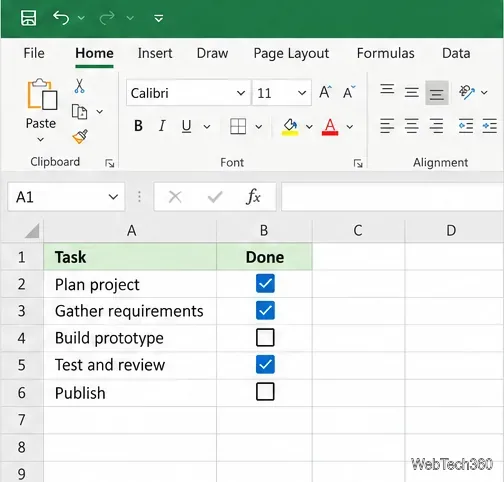Click Bottom Align icon

(x=437, y=93)
